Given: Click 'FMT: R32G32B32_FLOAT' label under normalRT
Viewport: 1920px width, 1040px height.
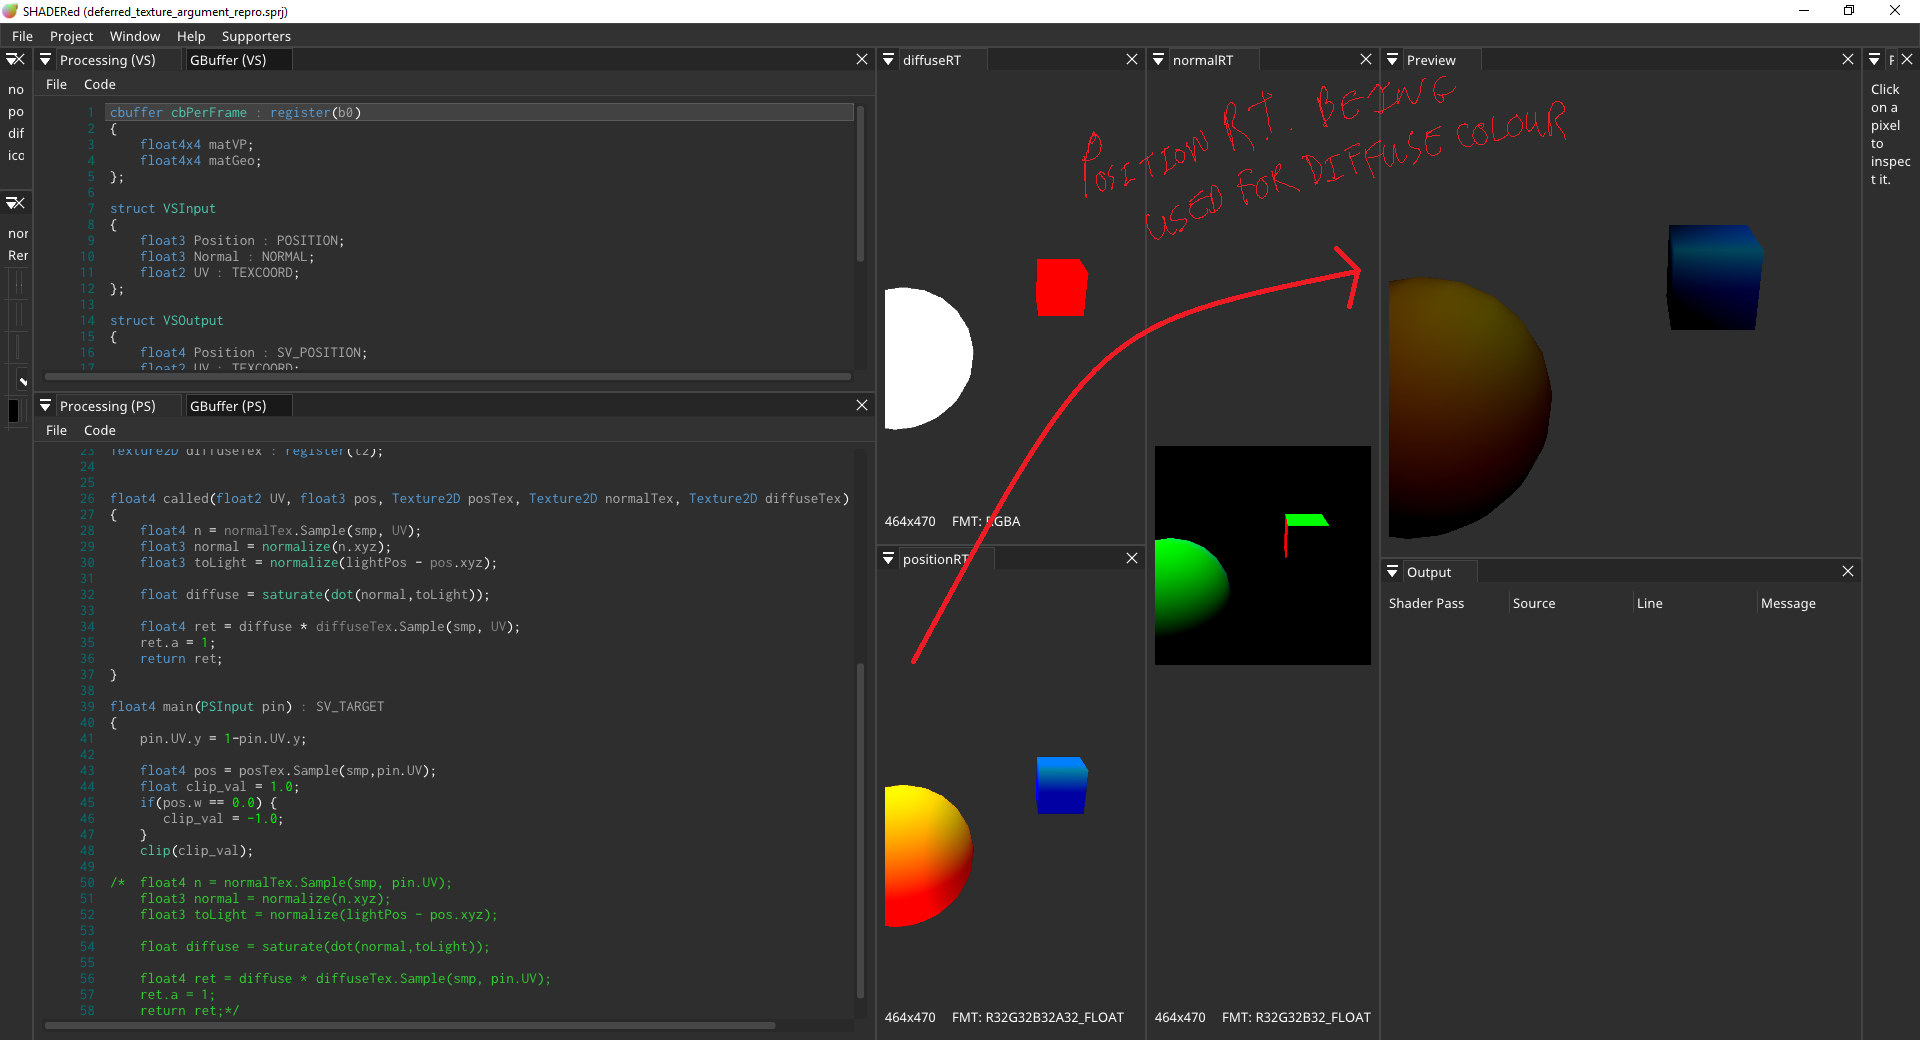Looking at the screenshot, I should [x=1296, y=1017].
